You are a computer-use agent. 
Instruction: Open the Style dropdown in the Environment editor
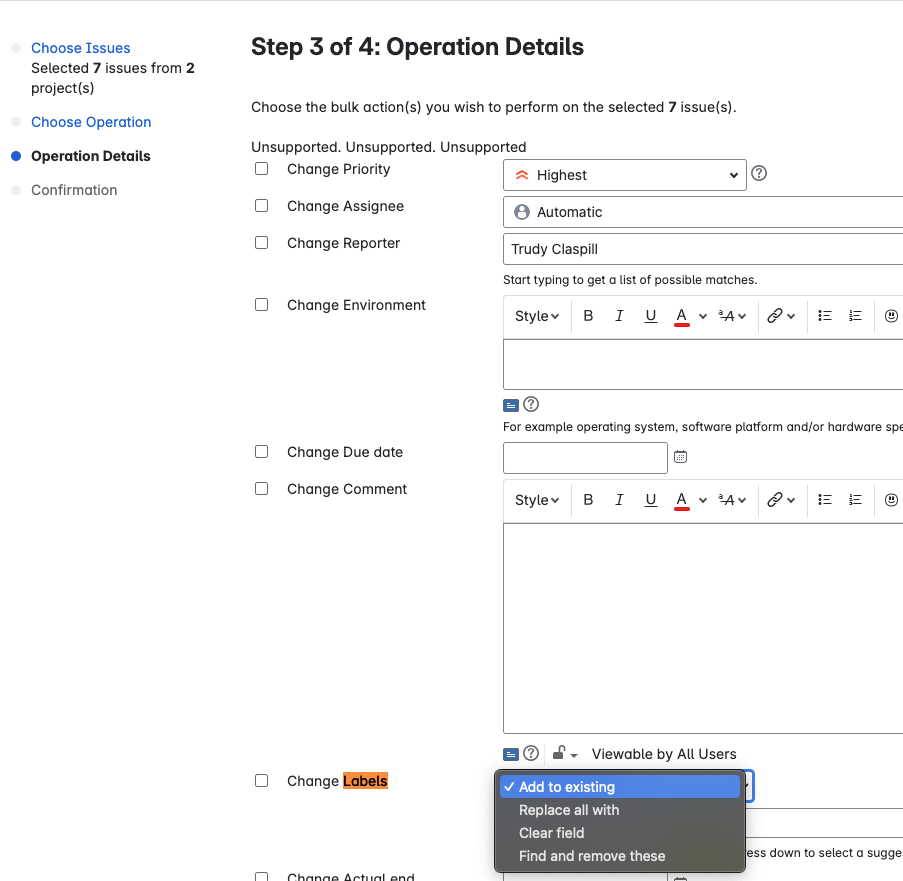536,315
